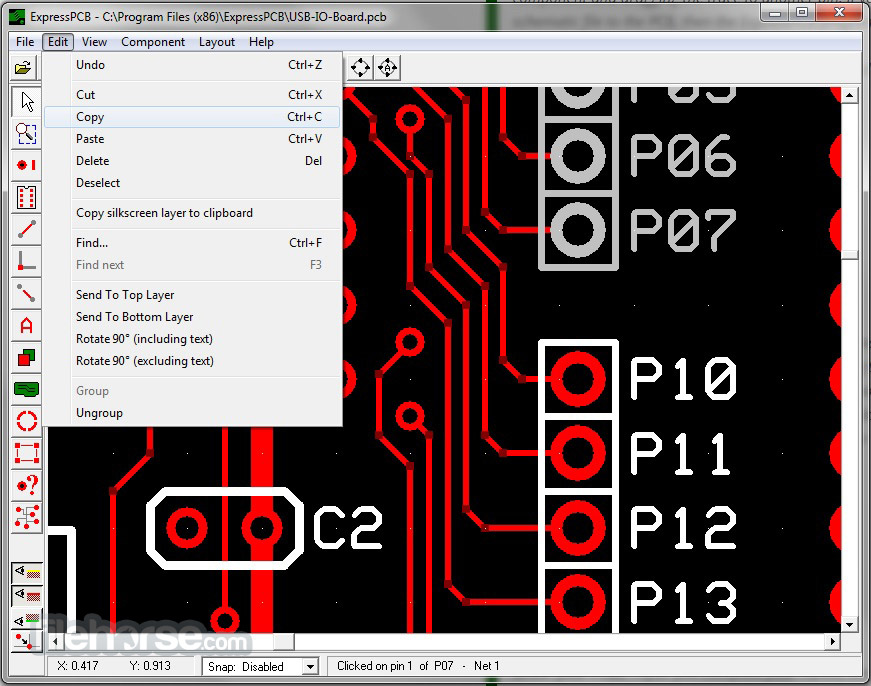Open the Layout menu
Screen dimensions: 871x686
217,42
